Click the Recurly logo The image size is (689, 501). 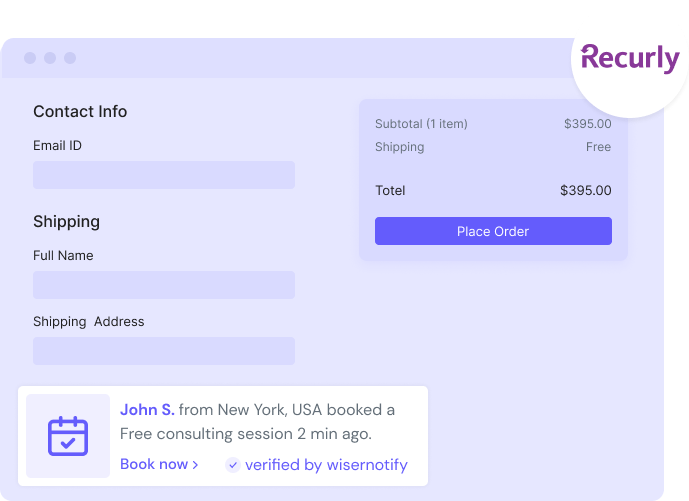(630, 58)
